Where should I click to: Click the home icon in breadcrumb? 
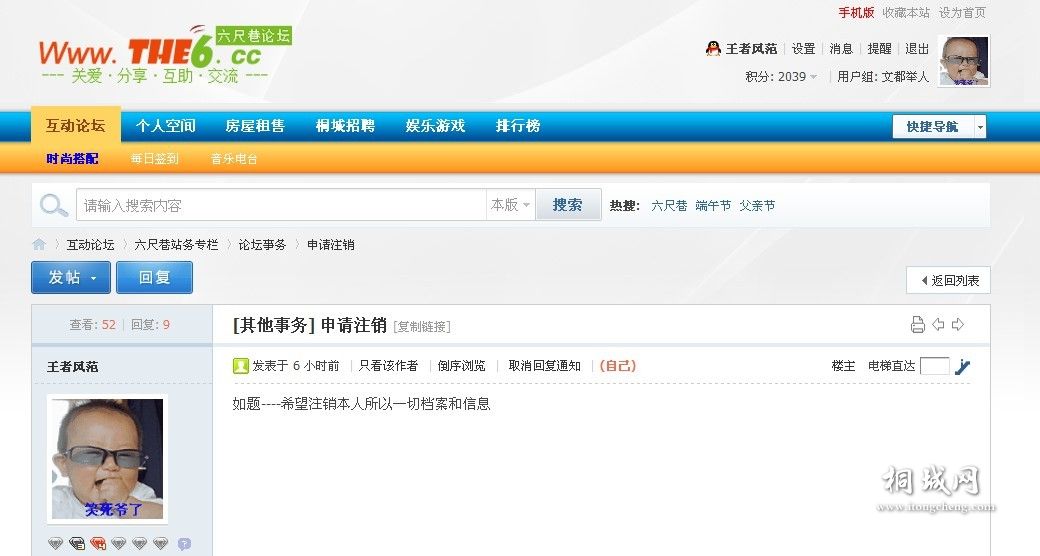coord(39,245)
